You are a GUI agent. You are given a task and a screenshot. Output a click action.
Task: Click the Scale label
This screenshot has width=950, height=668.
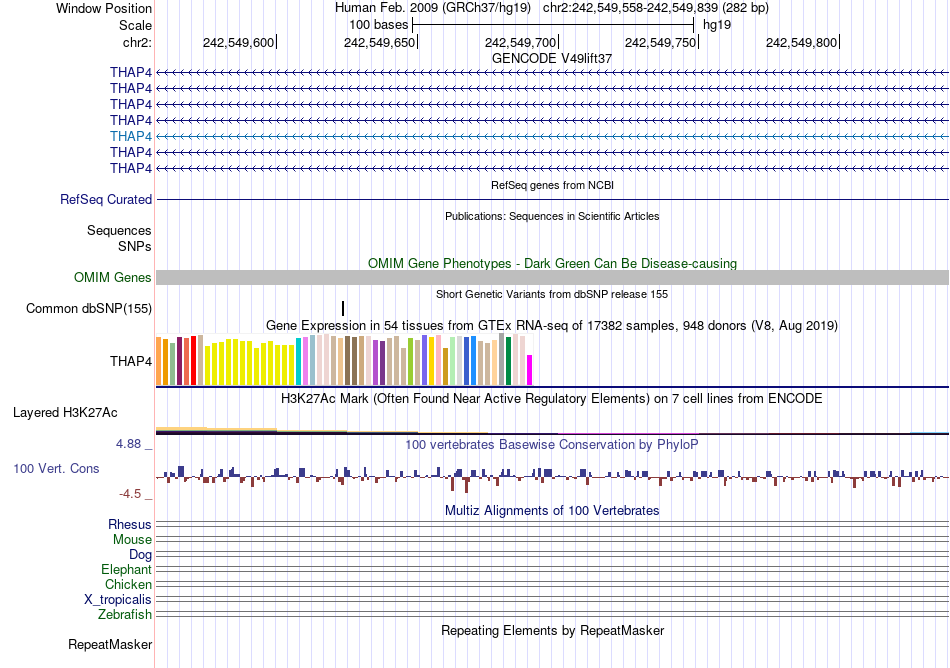pos(135,25)
